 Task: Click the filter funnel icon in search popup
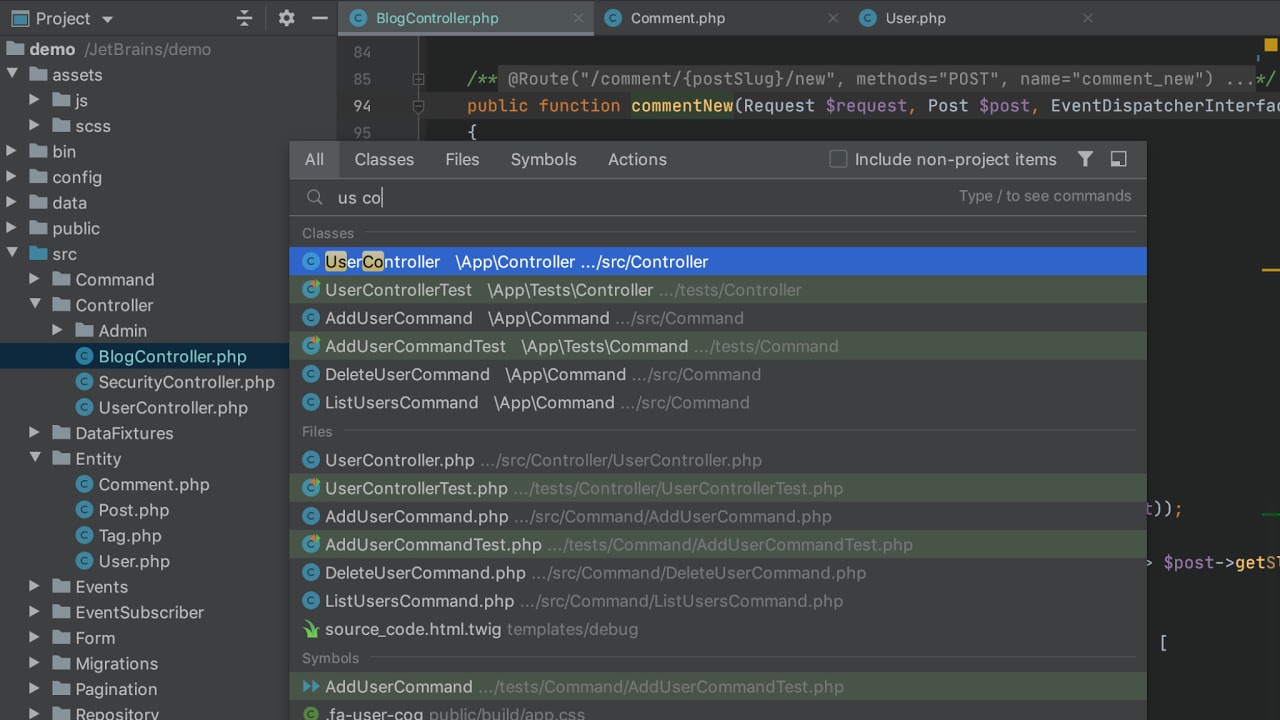[1085, 159]
